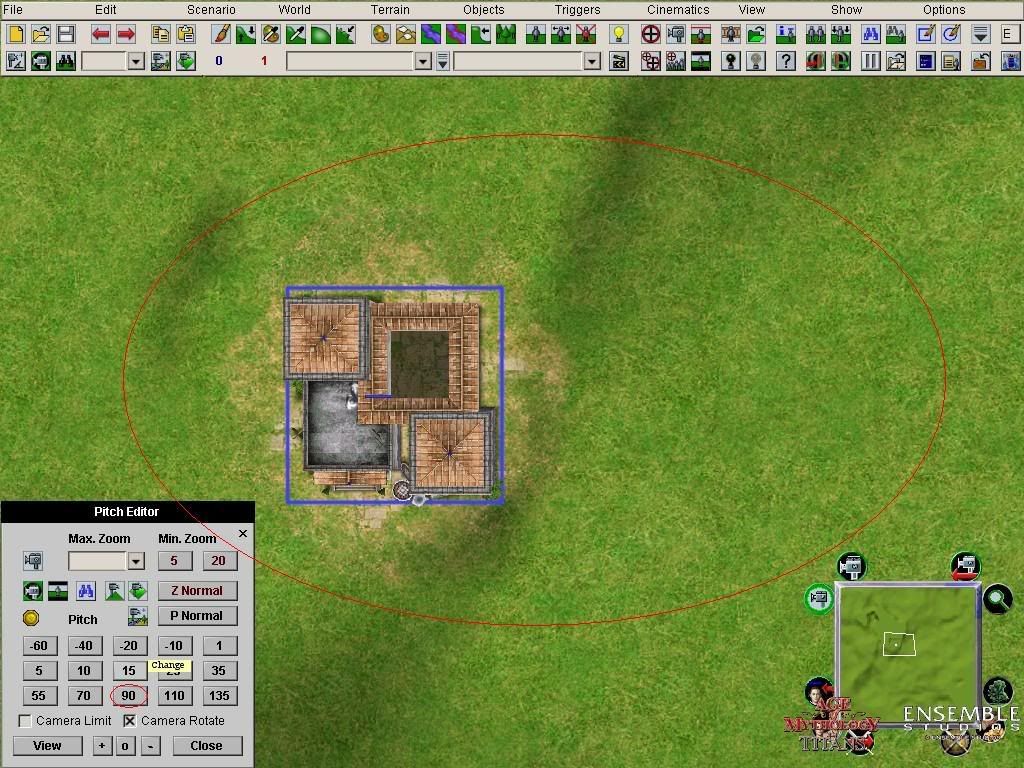Click the pause icon in toolbar
The width and height of the screenshot is (1024, 768).
pyautogui.click(x=871, y=61)
